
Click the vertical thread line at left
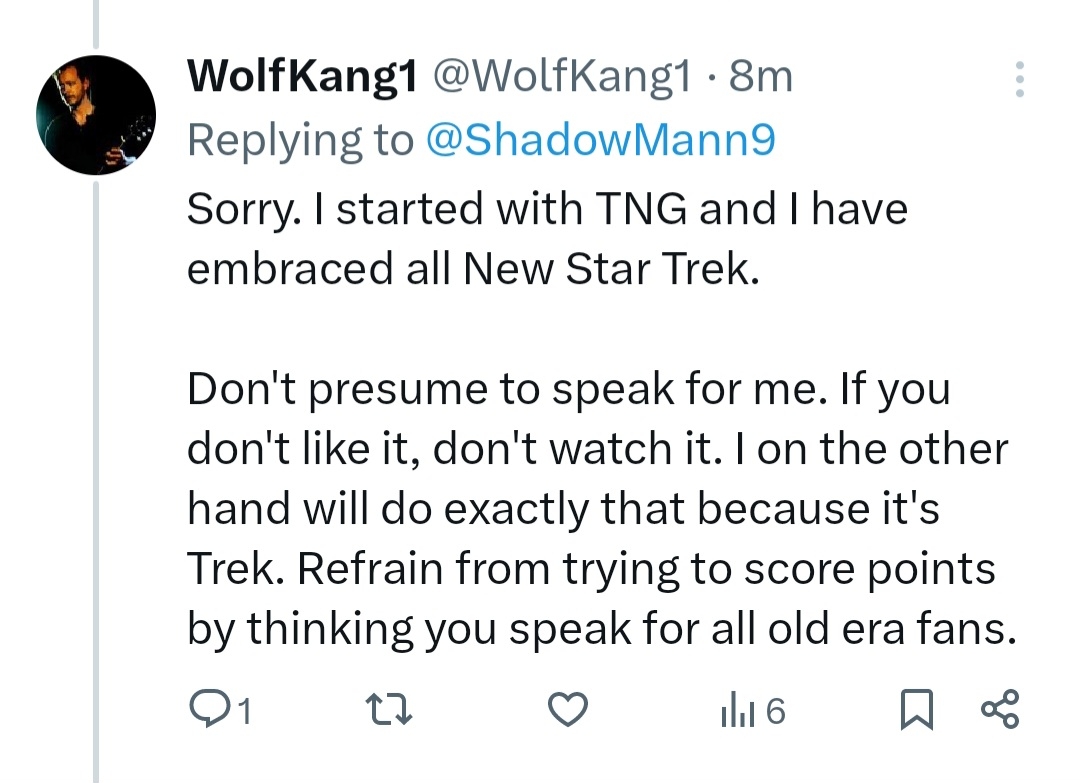tap(97, 500)
